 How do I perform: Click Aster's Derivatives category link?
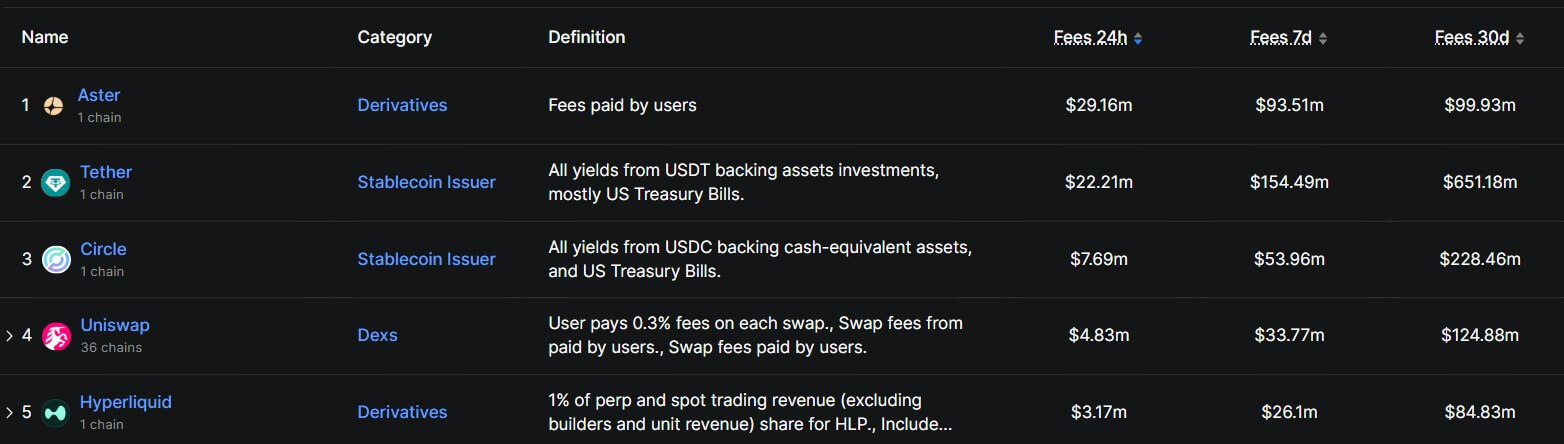[402, 105]
